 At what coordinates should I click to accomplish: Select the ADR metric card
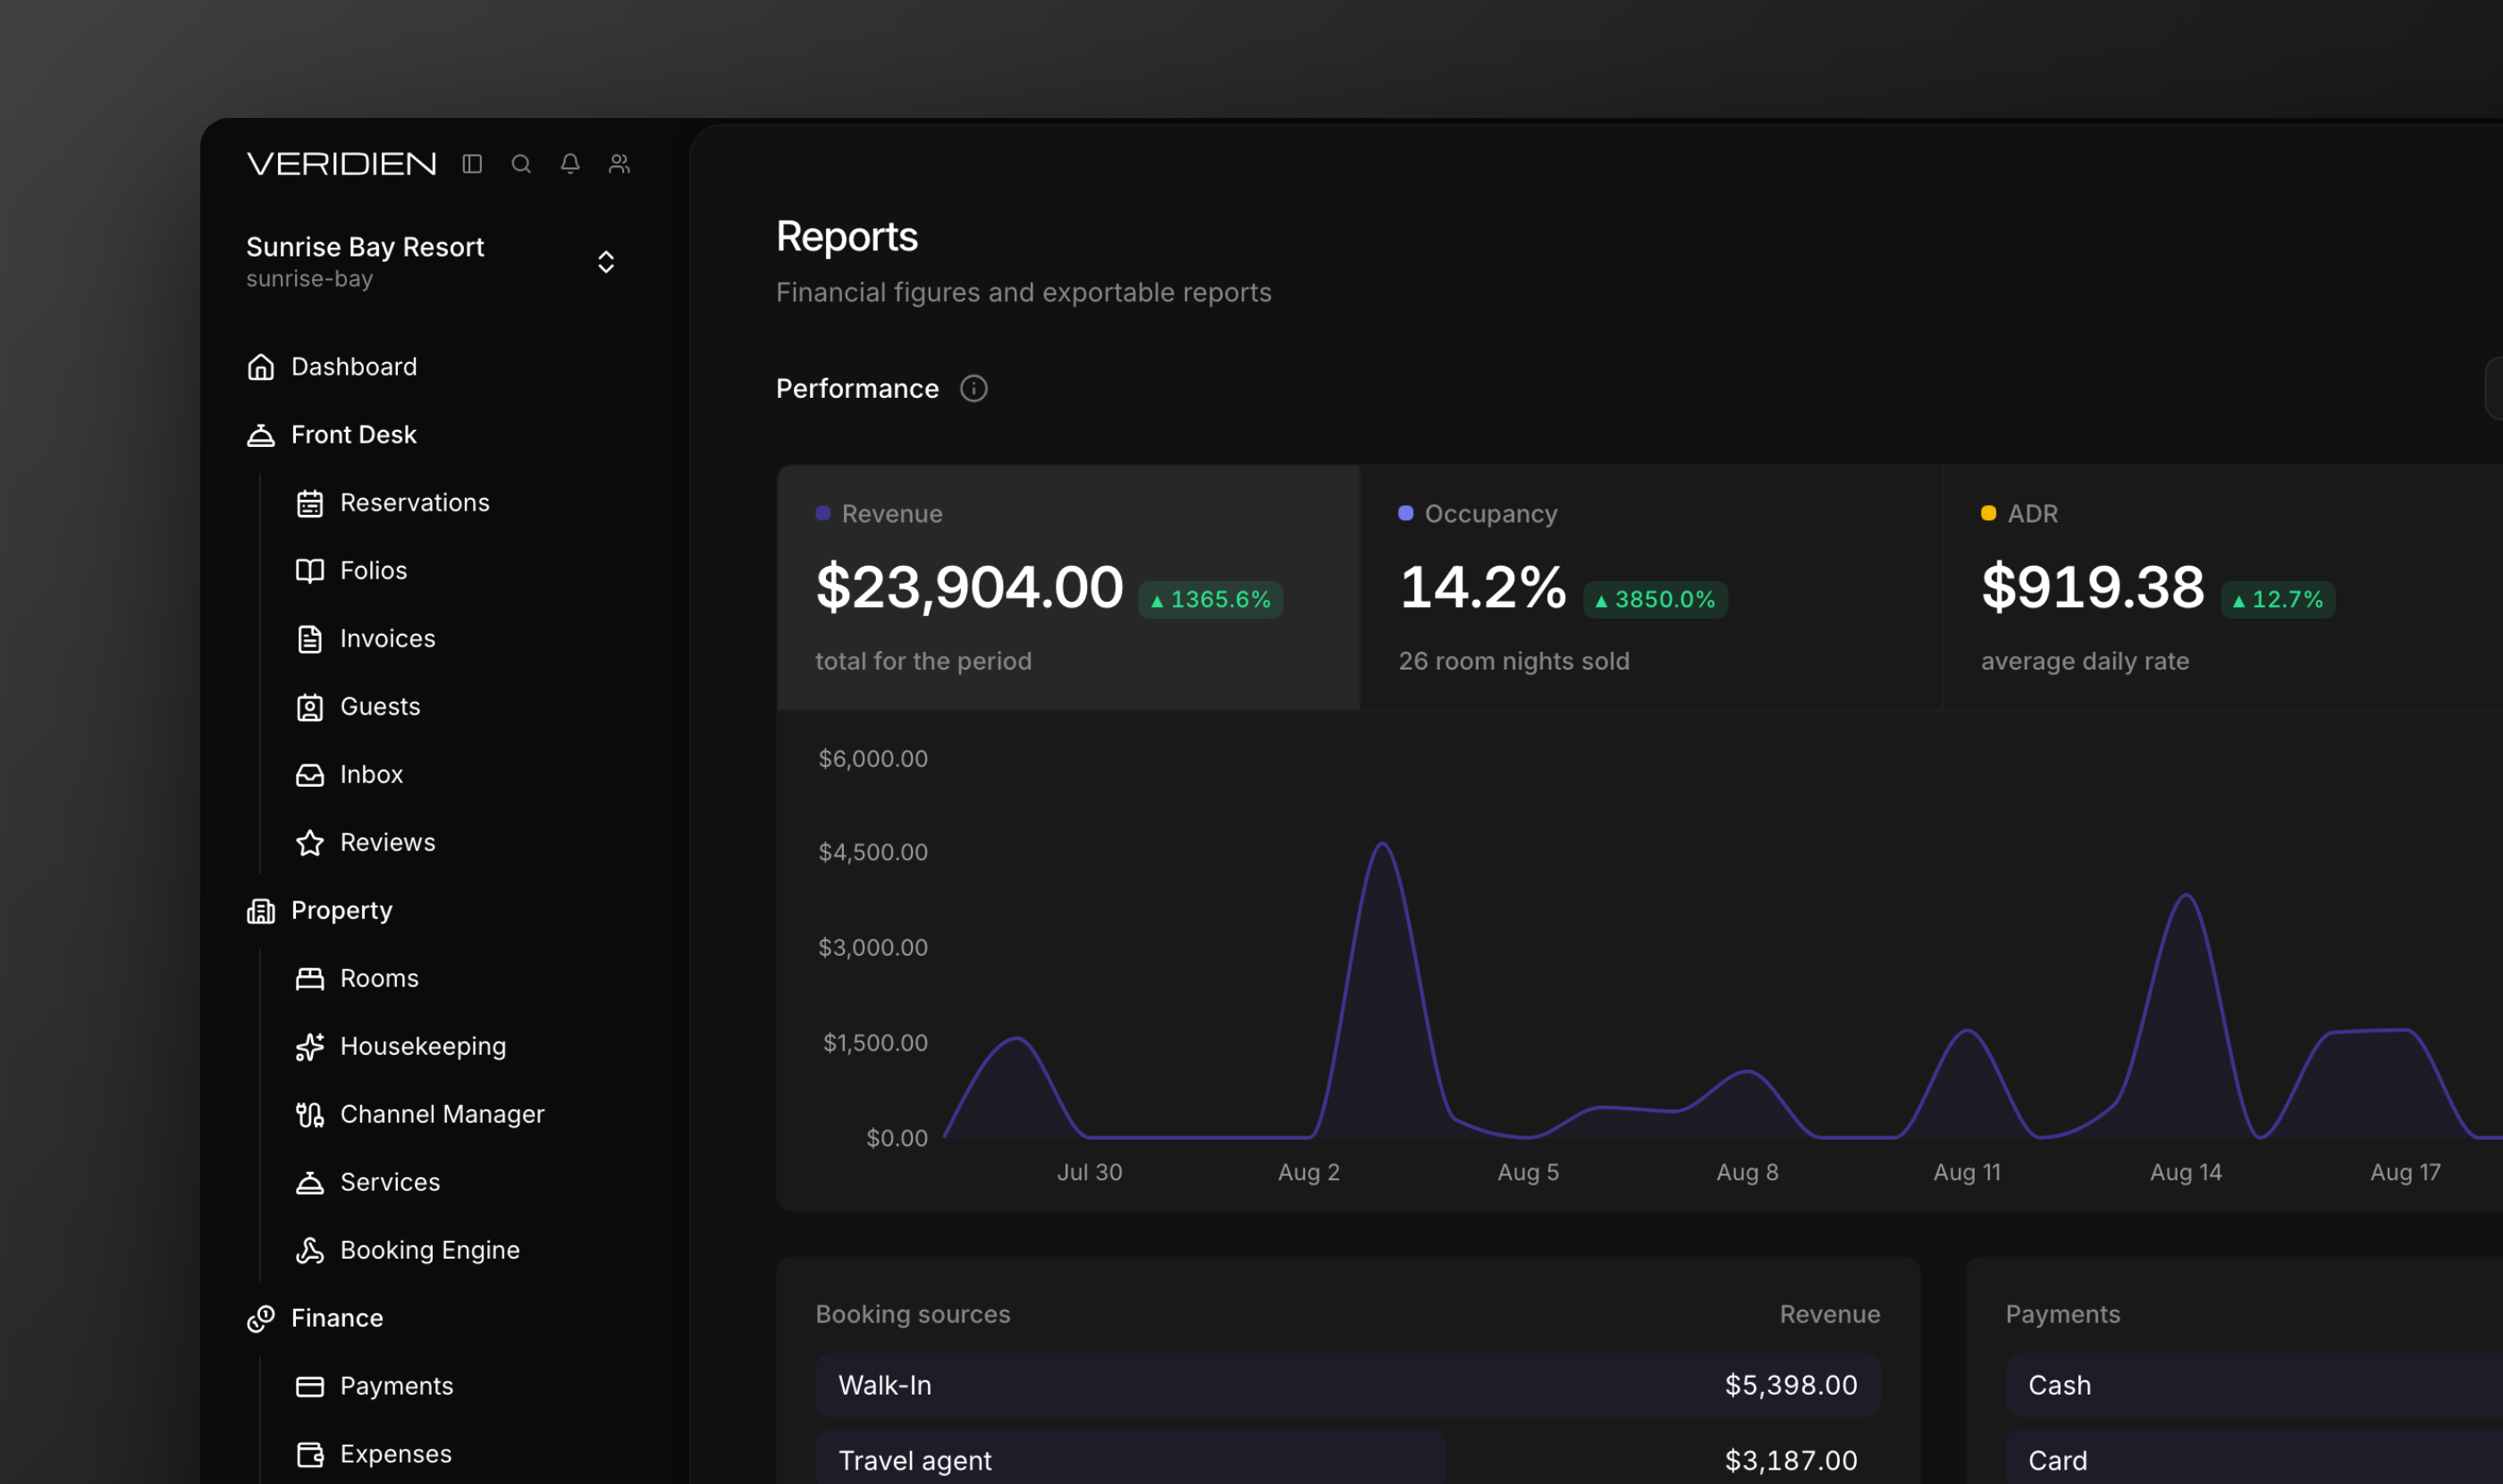point(2222,587)
